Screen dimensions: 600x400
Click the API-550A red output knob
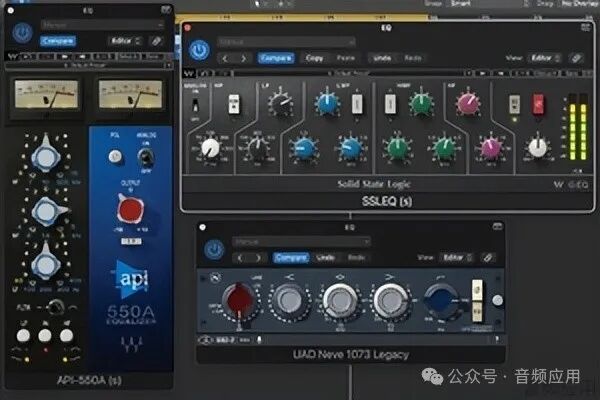(130, 209)
